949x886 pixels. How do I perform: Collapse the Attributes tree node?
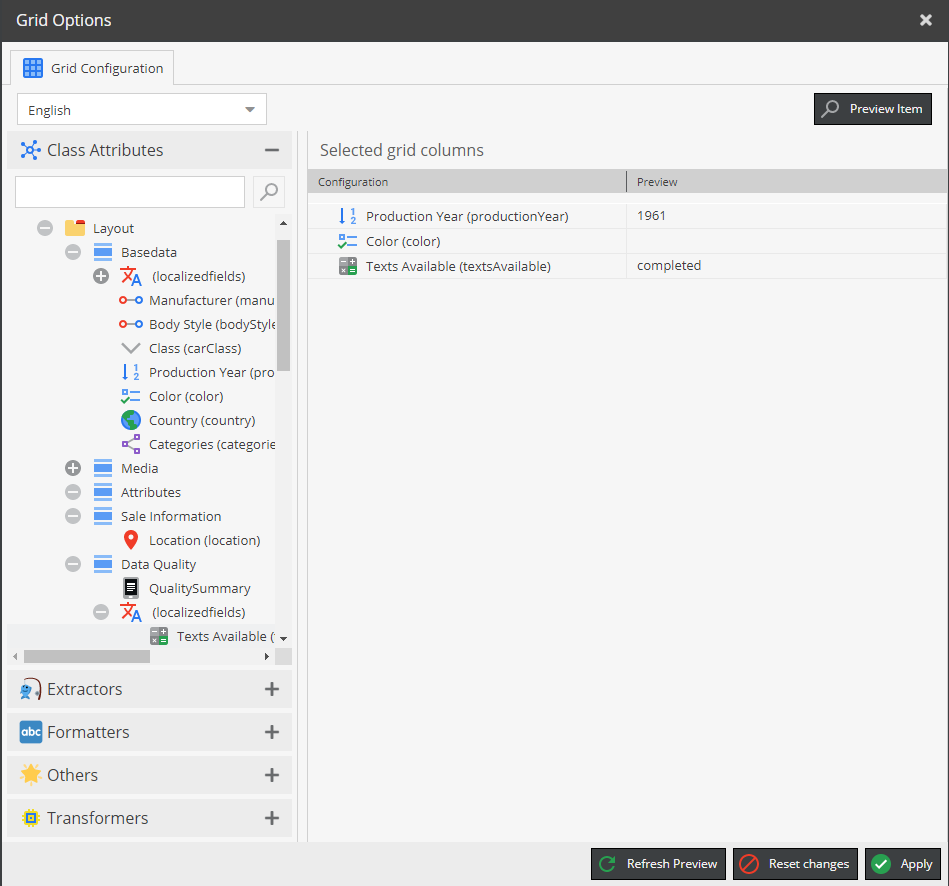pos(73,492)
